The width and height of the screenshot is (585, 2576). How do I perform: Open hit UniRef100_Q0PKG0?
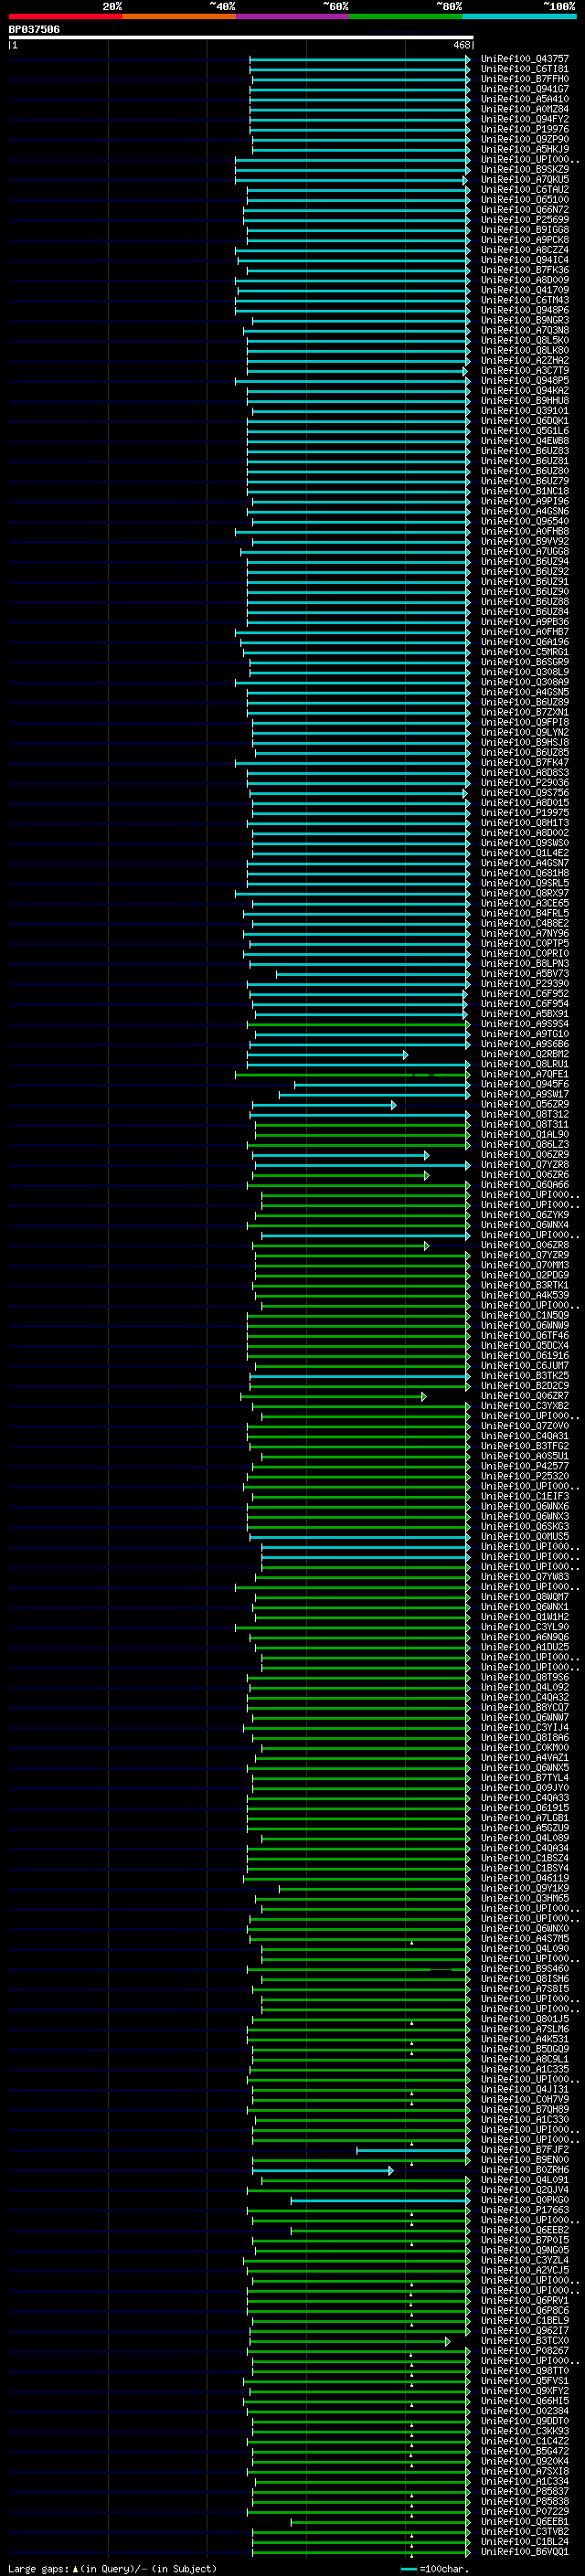pos(524,2200)
